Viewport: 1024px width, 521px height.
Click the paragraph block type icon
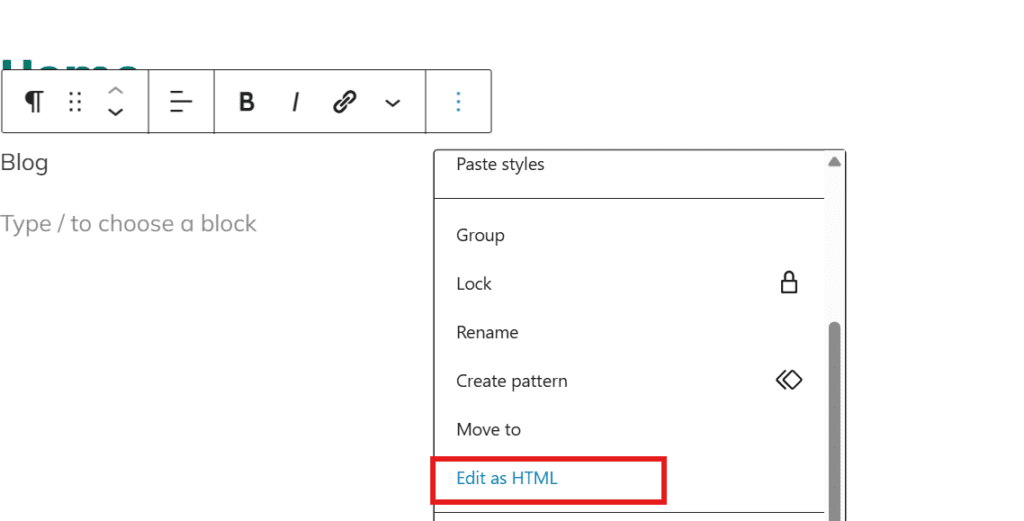34,102
